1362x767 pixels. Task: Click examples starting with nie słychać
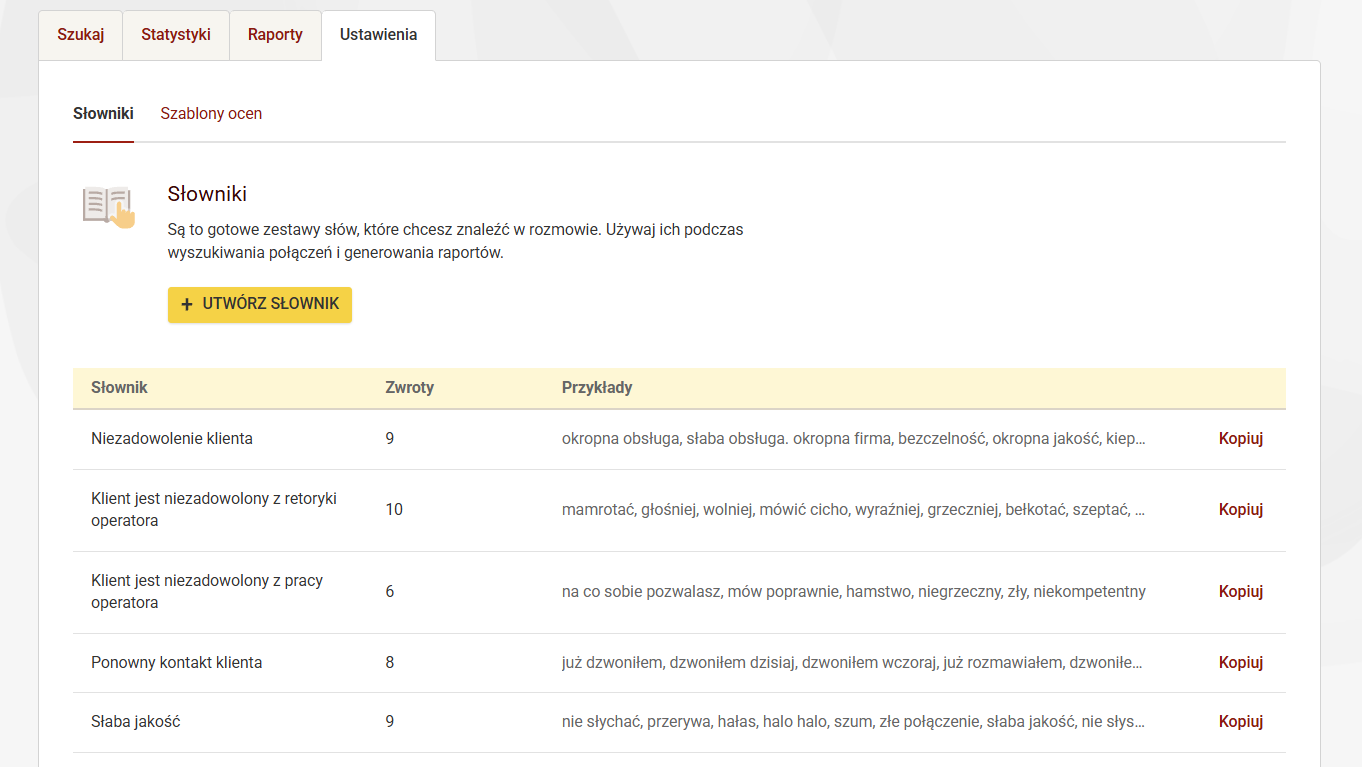tap(854, 722)
